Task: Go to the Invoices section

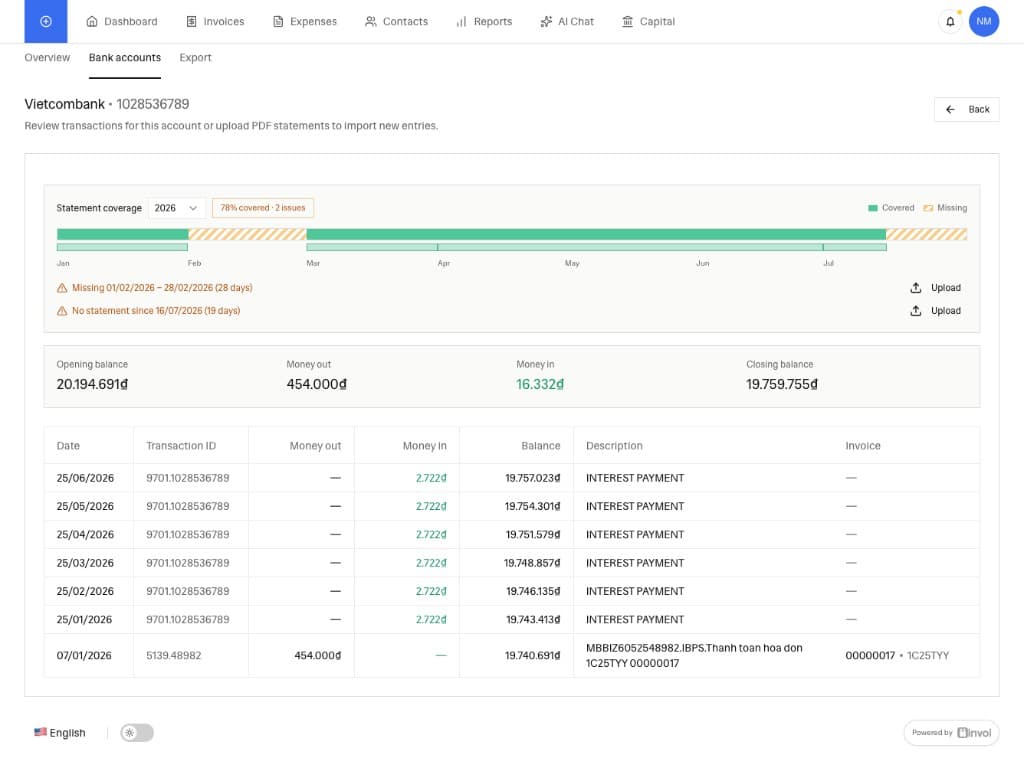Action: [215, 22]
